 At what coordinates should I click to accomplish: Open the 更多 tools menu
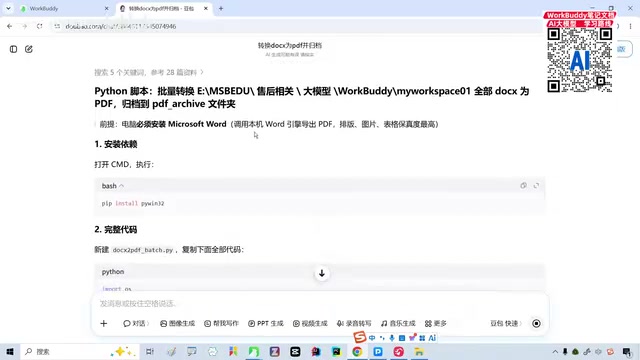[x=436, y=324]
